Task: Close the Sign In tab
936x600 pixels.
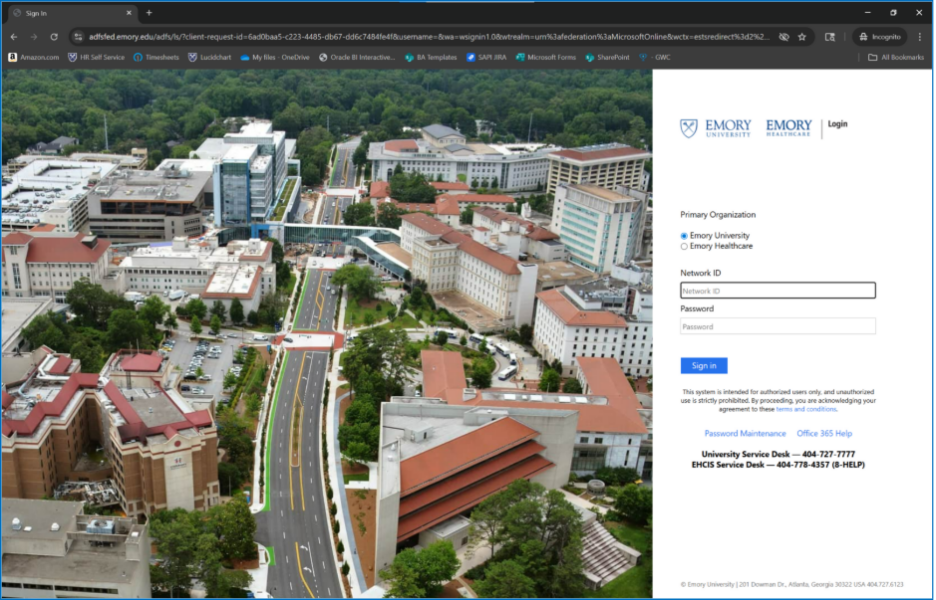Action: (129, 13)
